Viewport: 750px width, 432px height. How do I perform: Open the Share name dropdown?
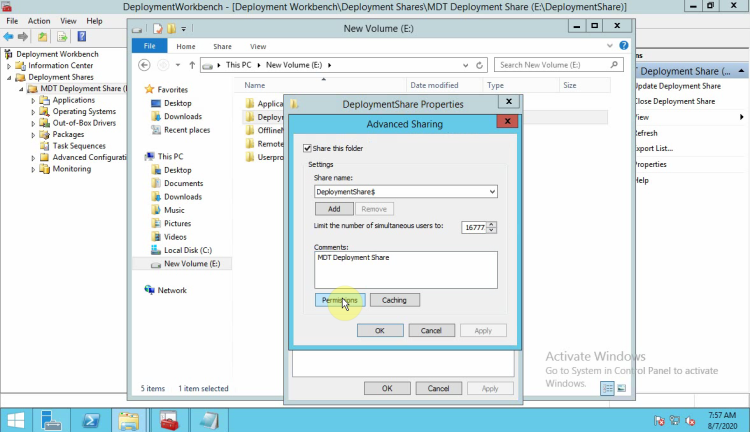[492, 191]
